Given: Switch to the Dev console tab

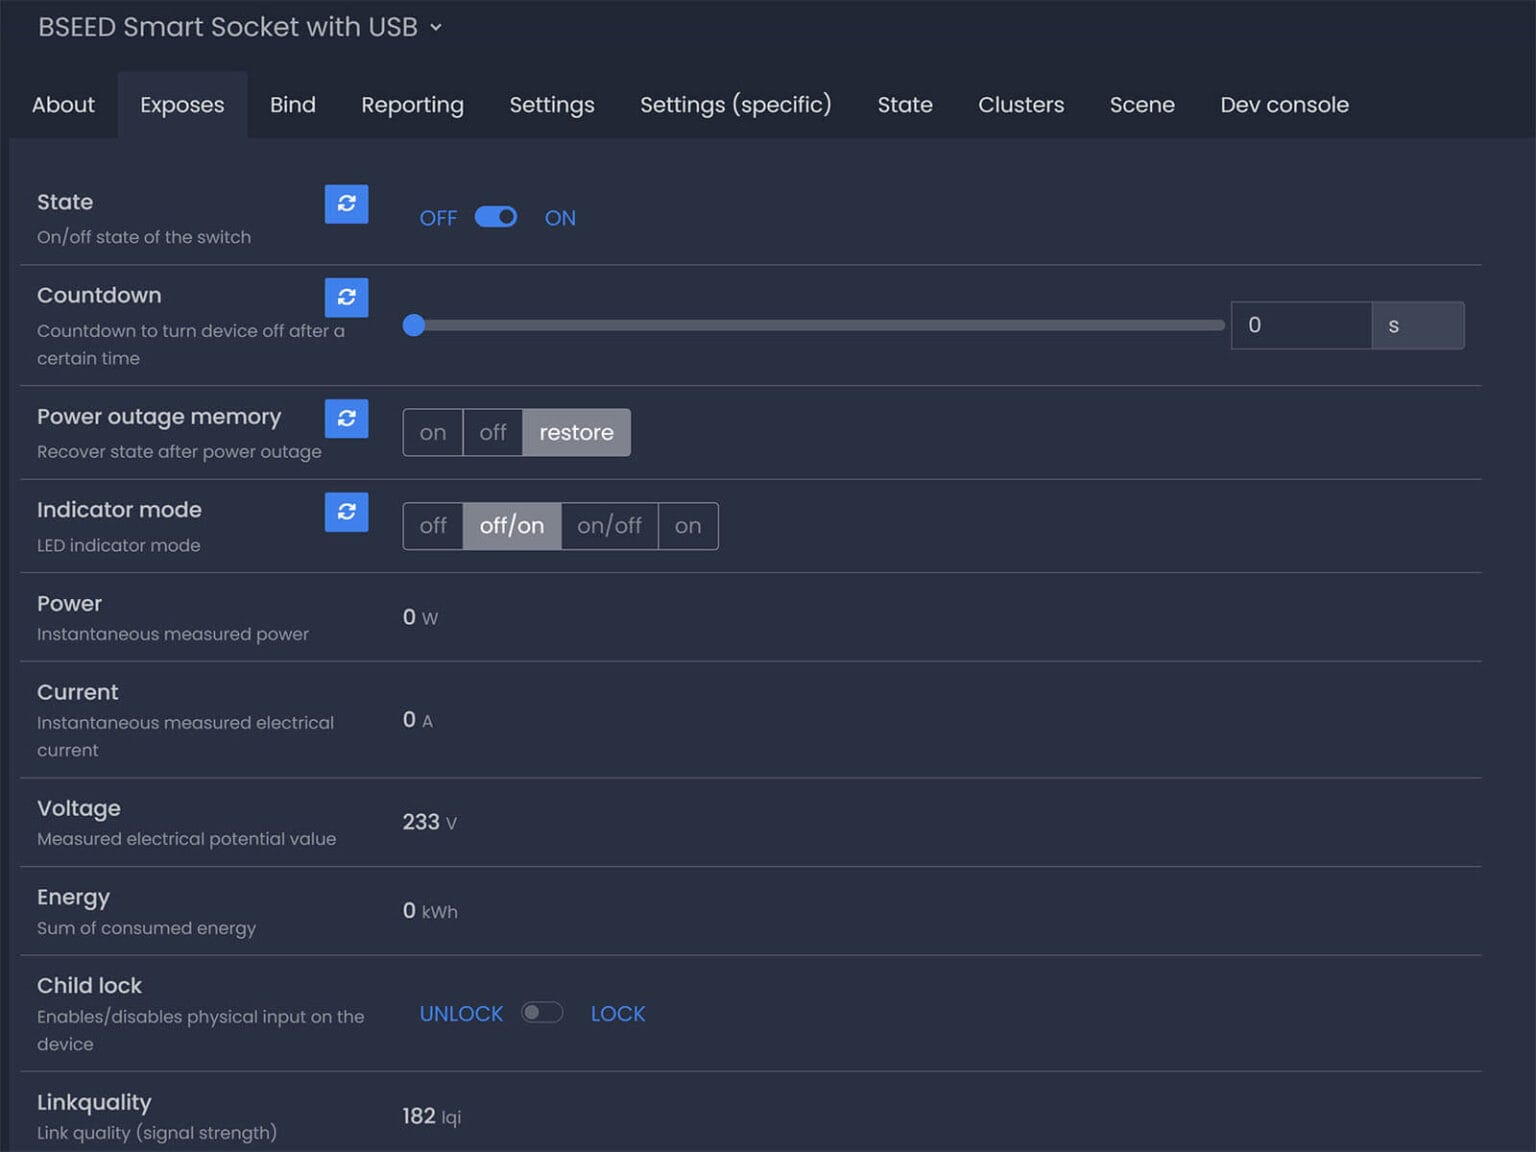Looking at the screenshot, I should pyautogui.click(x=1284, y=105).
